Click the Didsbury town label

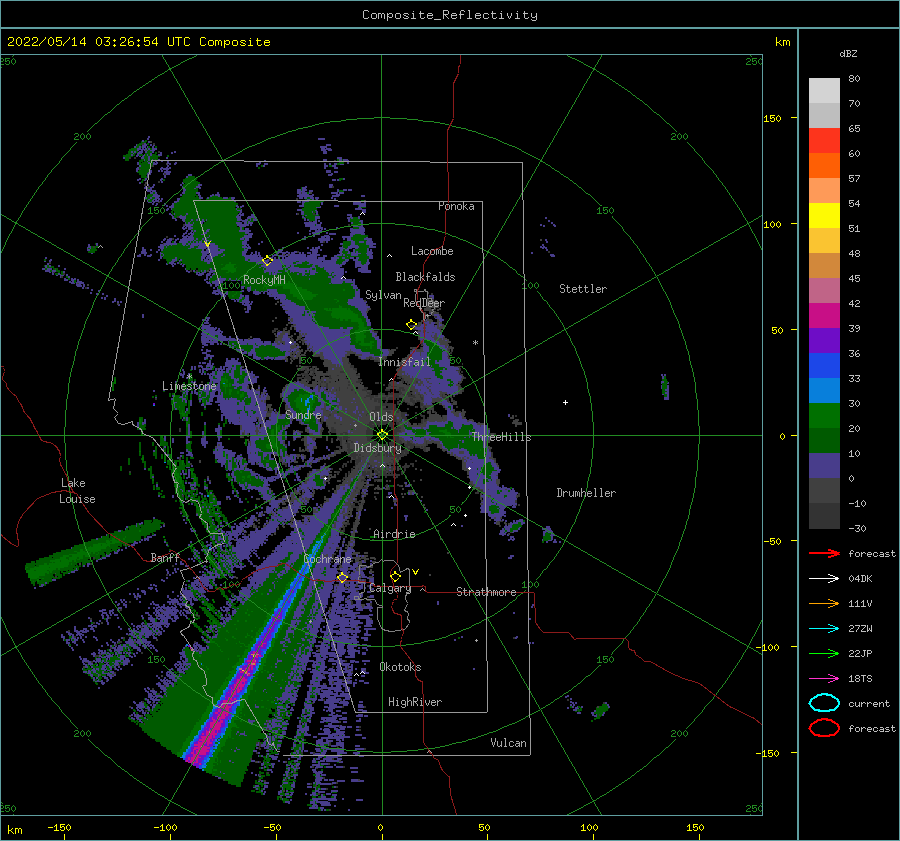377,448
